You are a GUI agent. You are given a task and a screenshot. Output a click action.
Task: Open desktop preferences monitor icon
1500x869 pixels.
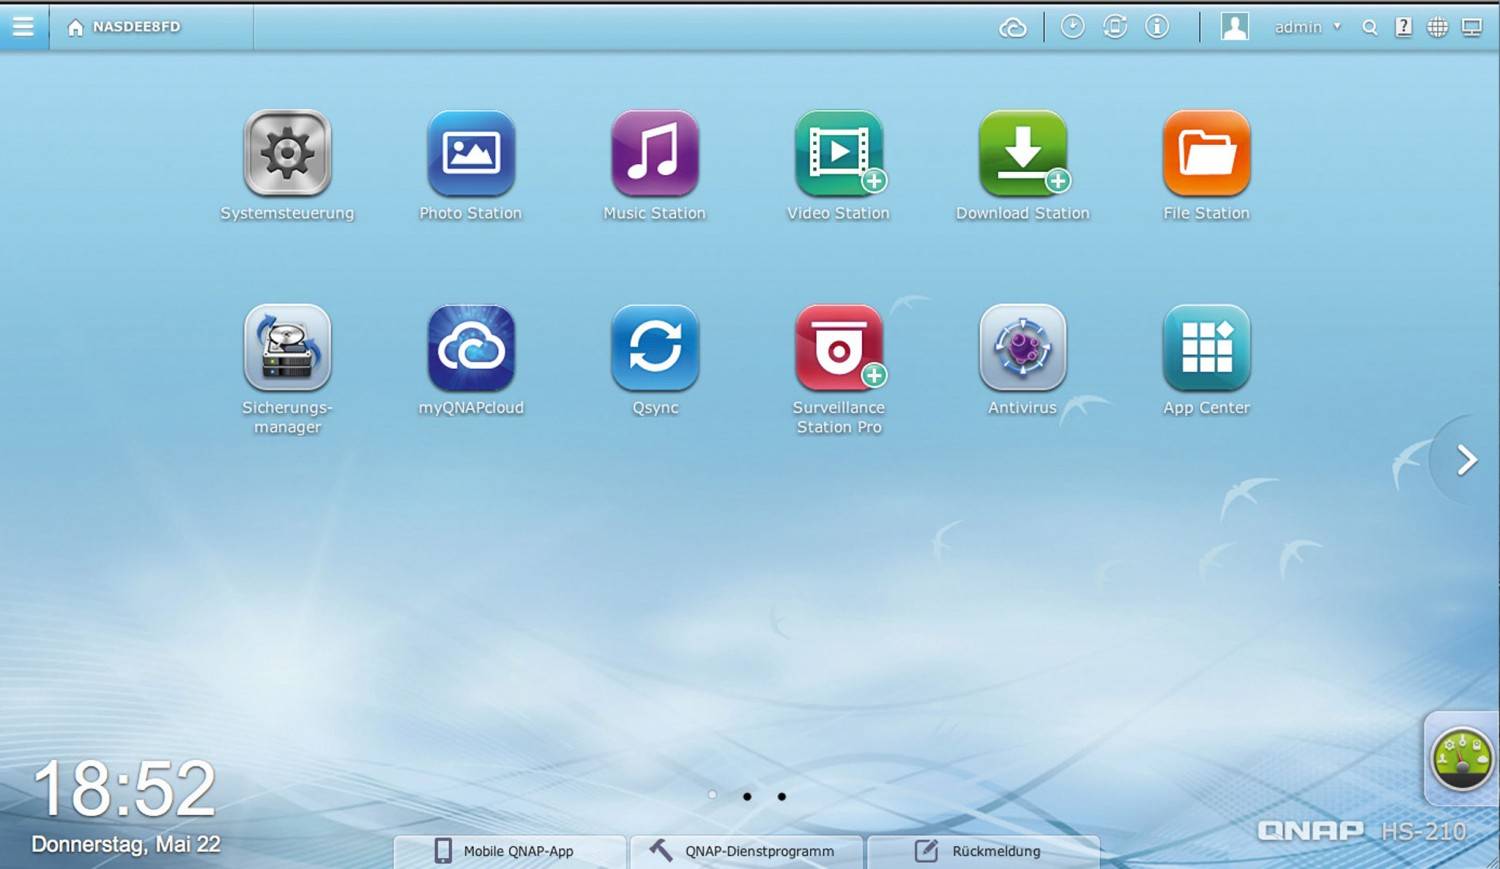click(1472, 28)
